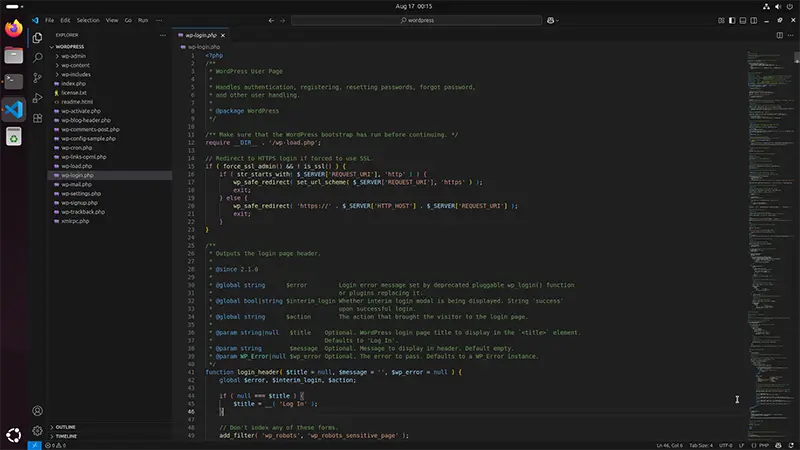Open the Edit menu

(x=65, y=20)
